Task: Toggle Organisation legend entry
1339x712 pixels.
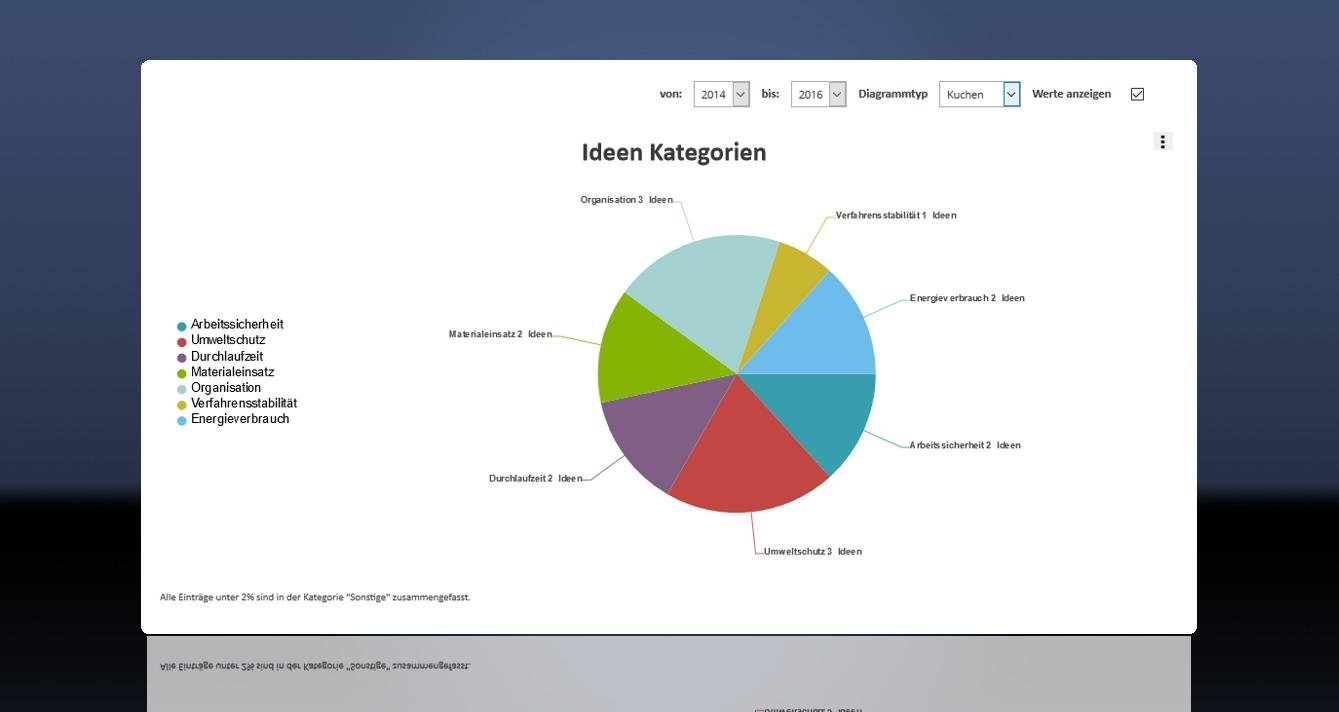Action: coord(219,388)
